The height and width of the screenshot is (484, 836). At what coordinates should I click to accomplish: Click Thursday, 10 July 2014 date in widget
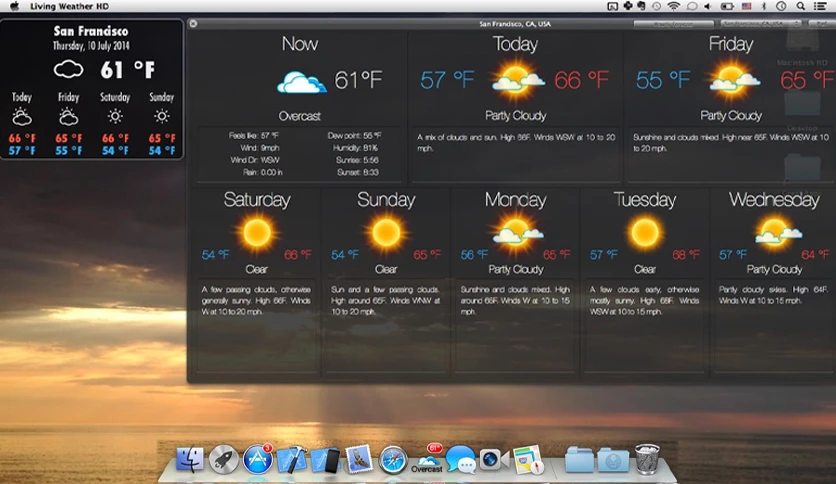coord(91,46)
